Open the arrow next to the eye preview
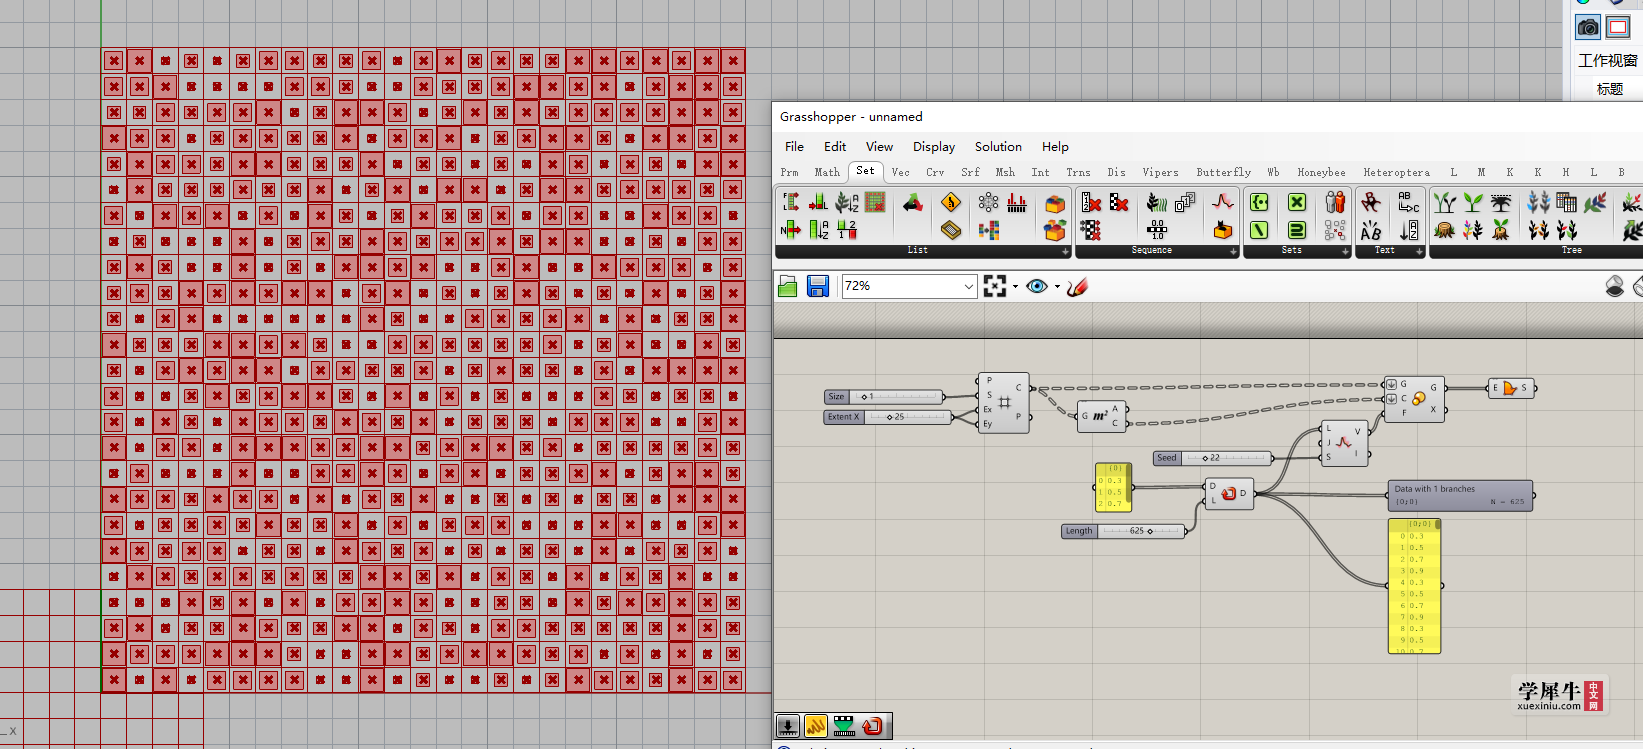 coord(1057,287)
